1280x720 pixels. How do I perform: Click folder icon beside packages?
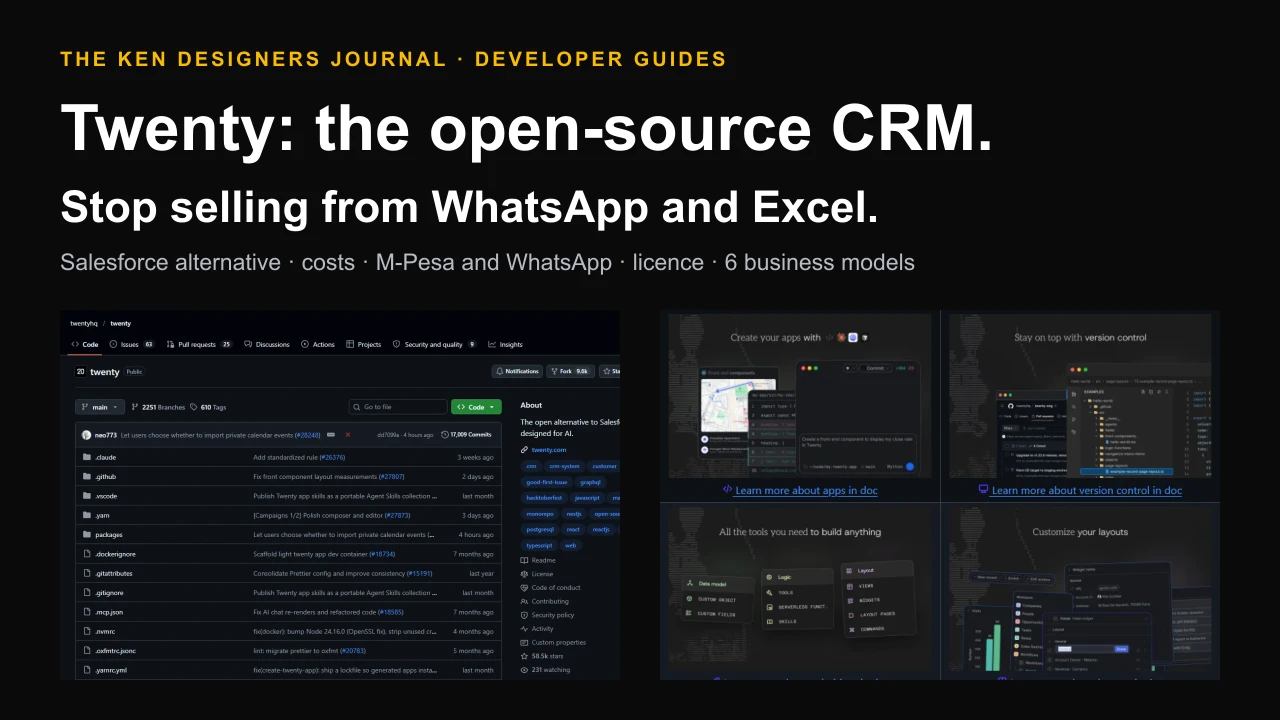coord(87,535)
